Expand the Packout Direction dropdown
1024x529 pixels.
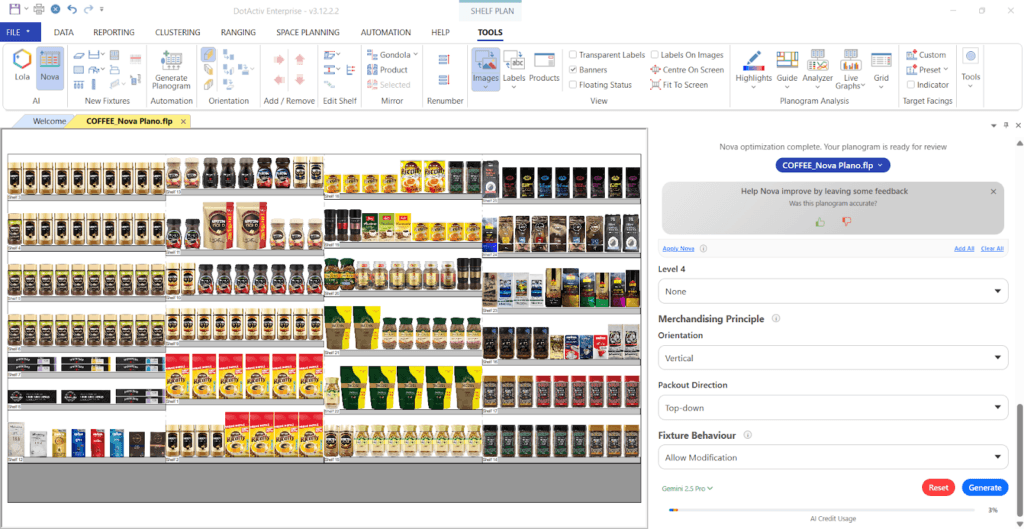[832, 407]
